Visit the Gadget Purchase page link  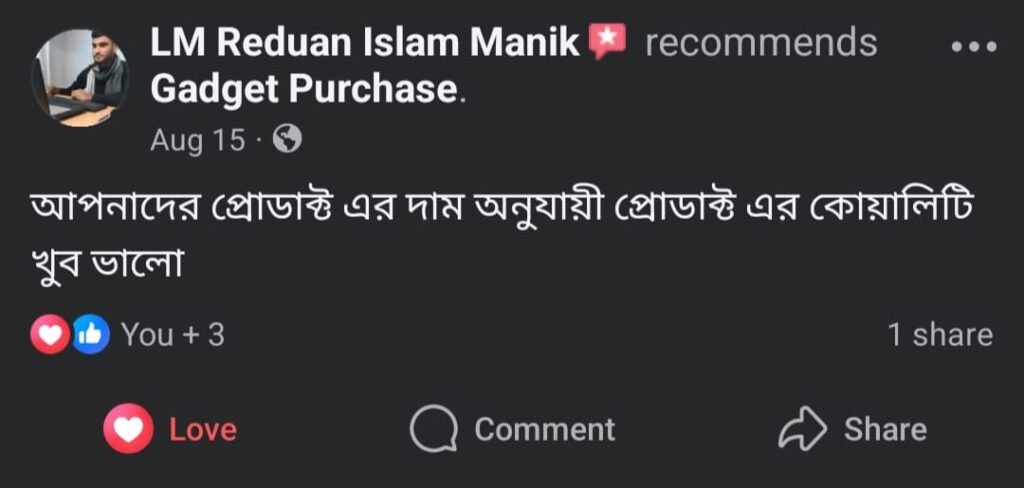coord(304,90)
